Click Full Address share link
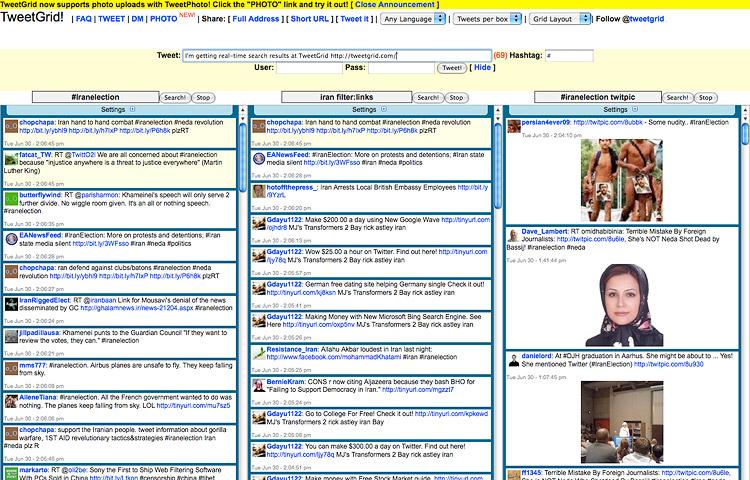This screenshot has width=750, height=480. pos(256,19)
